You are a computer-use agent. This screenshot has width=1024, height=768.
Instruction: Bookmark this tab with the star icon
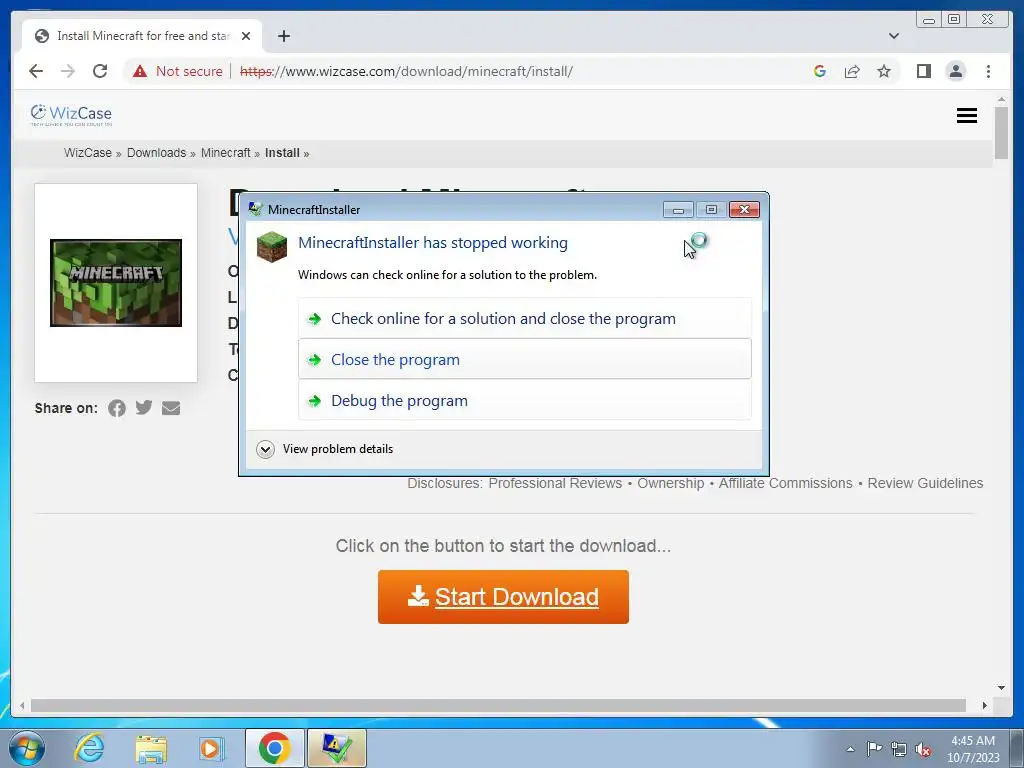tap(884, 71)
